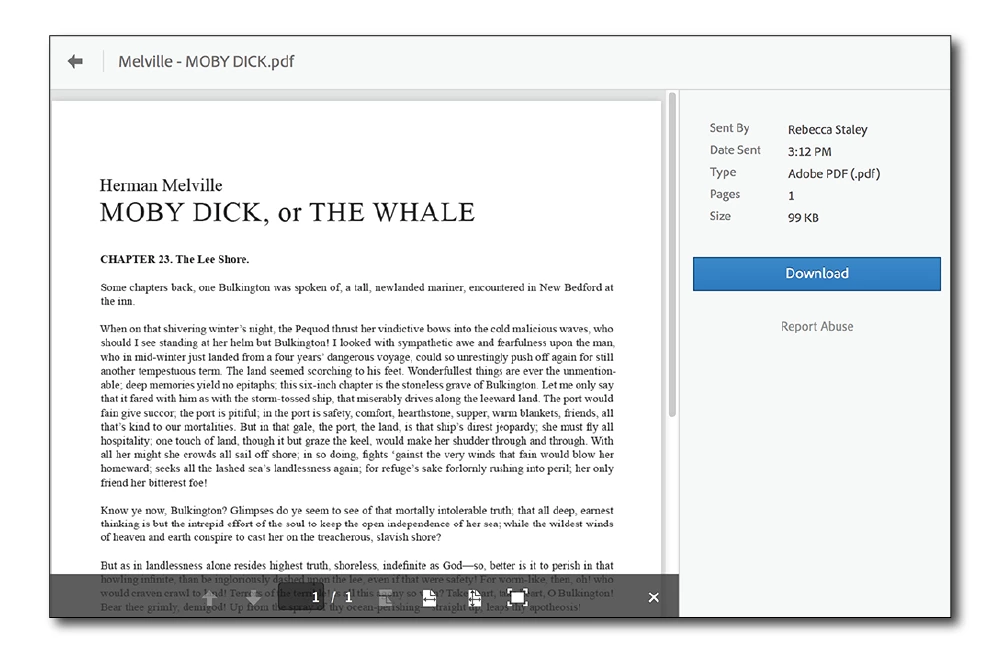
Task: Click the next page down arrow
Action: (253, 598)
